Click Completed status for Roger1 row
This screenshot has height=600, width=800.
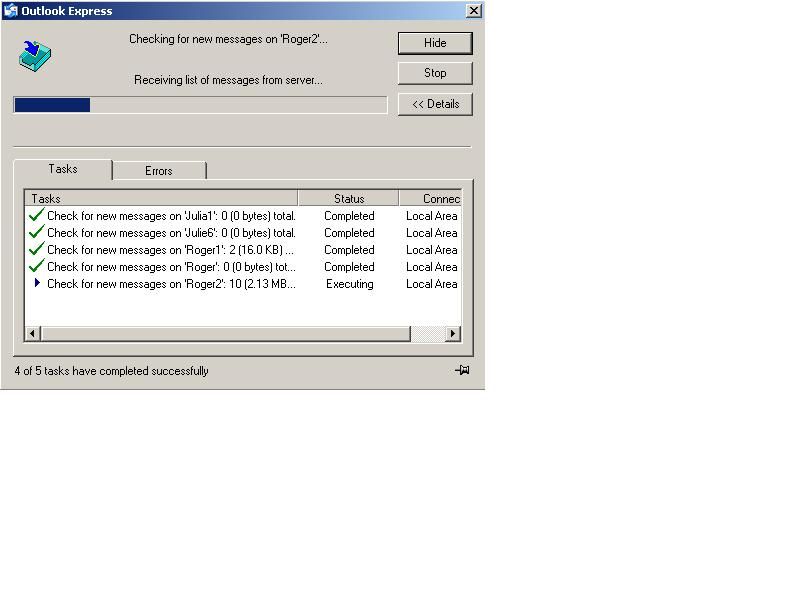point(349,250)
